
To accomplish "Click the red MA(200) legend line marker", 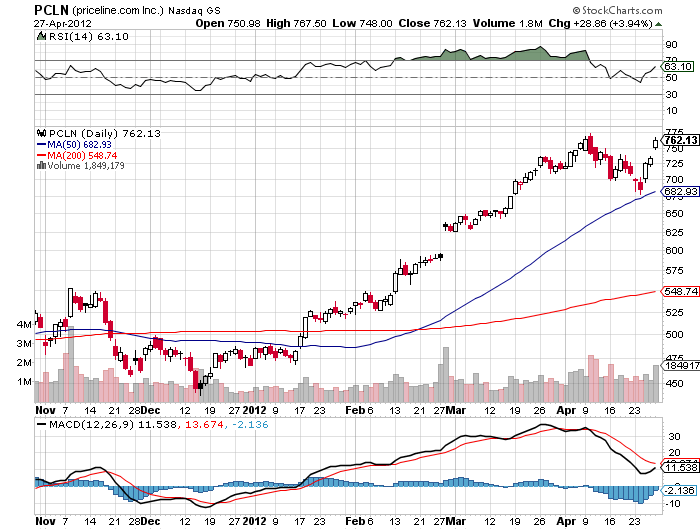I will tap(41, 156).
